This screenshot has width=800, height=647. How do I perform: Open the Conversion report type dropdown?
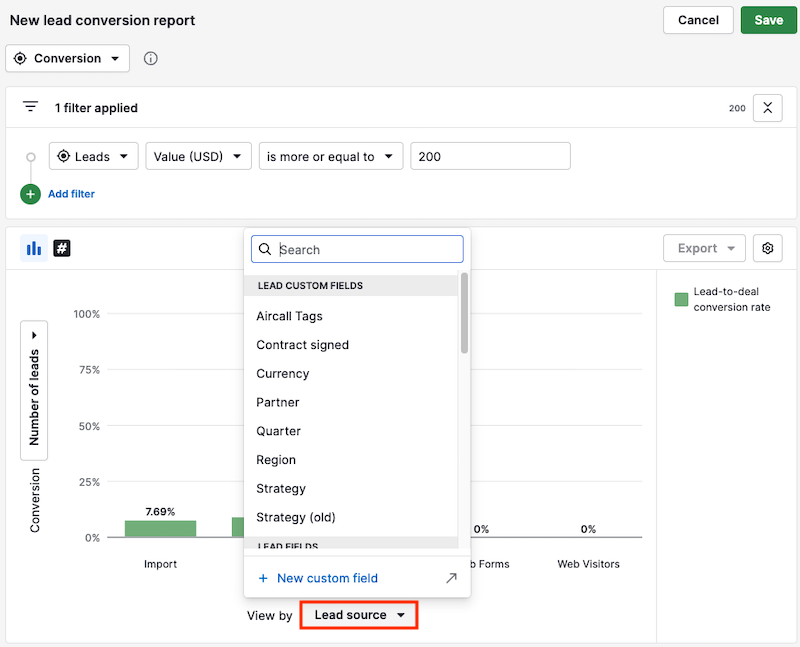point(68,59)
